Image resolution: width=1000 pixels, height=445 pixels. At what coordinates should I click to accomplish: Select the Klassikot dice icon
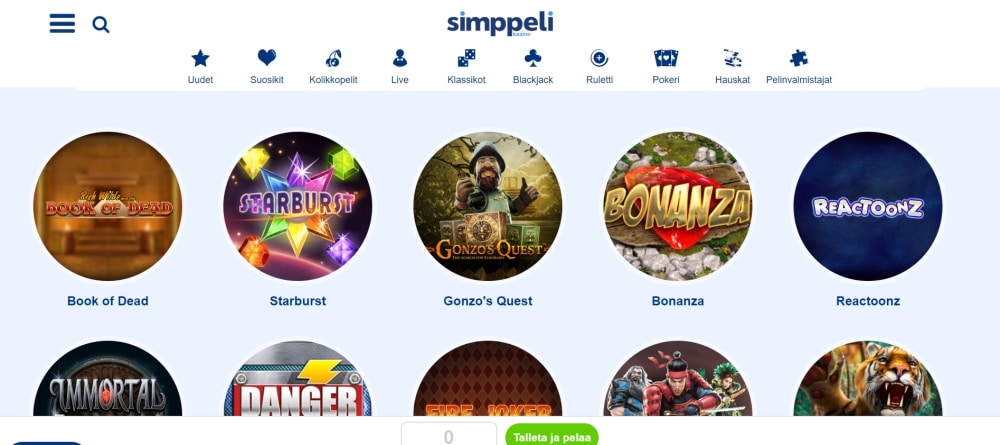point(466,58)
